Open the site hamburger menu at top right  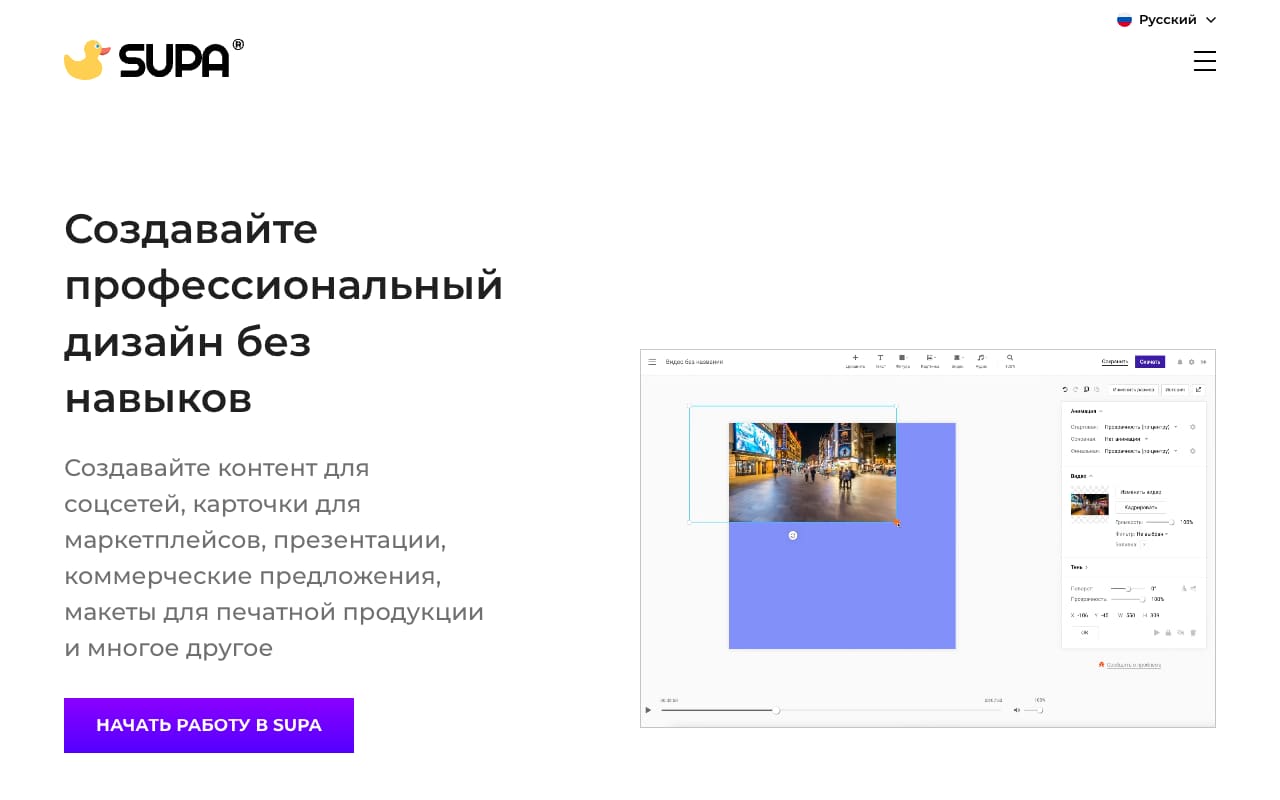tap(1205, 61)
